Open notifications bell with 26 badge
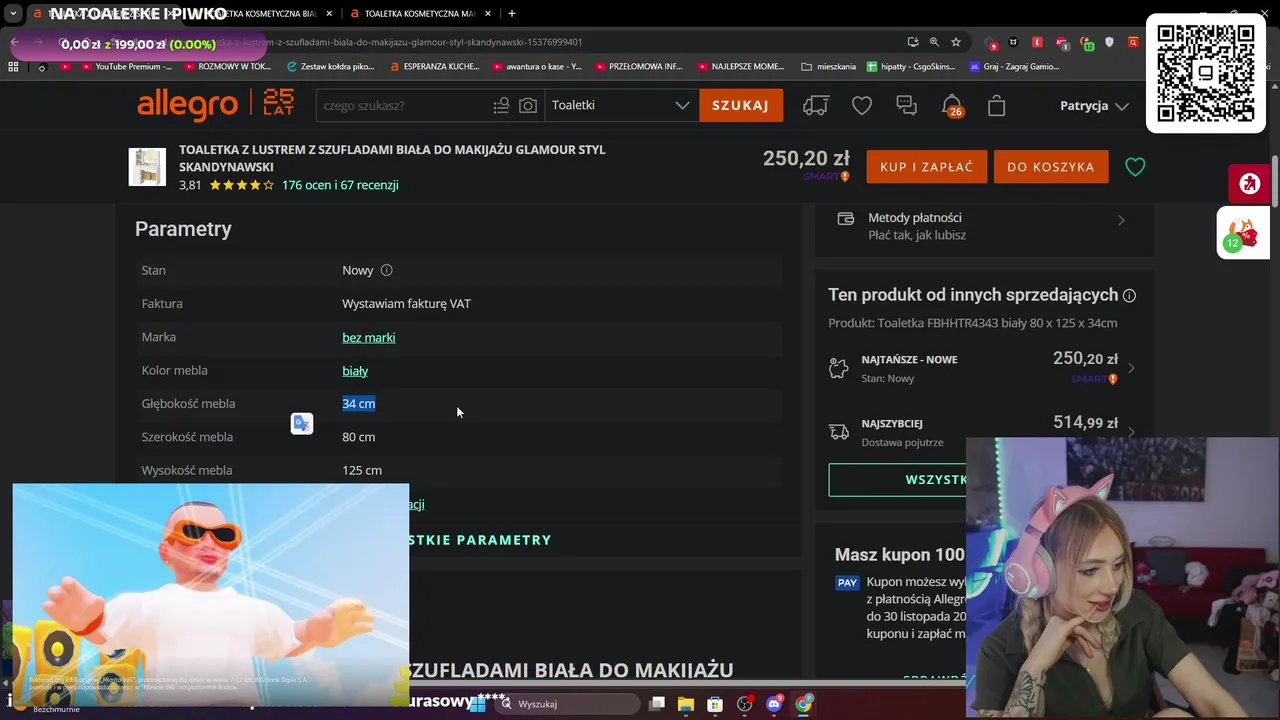Image resolution: width=1280 pixels, height=720 pixels. [952, 105]
